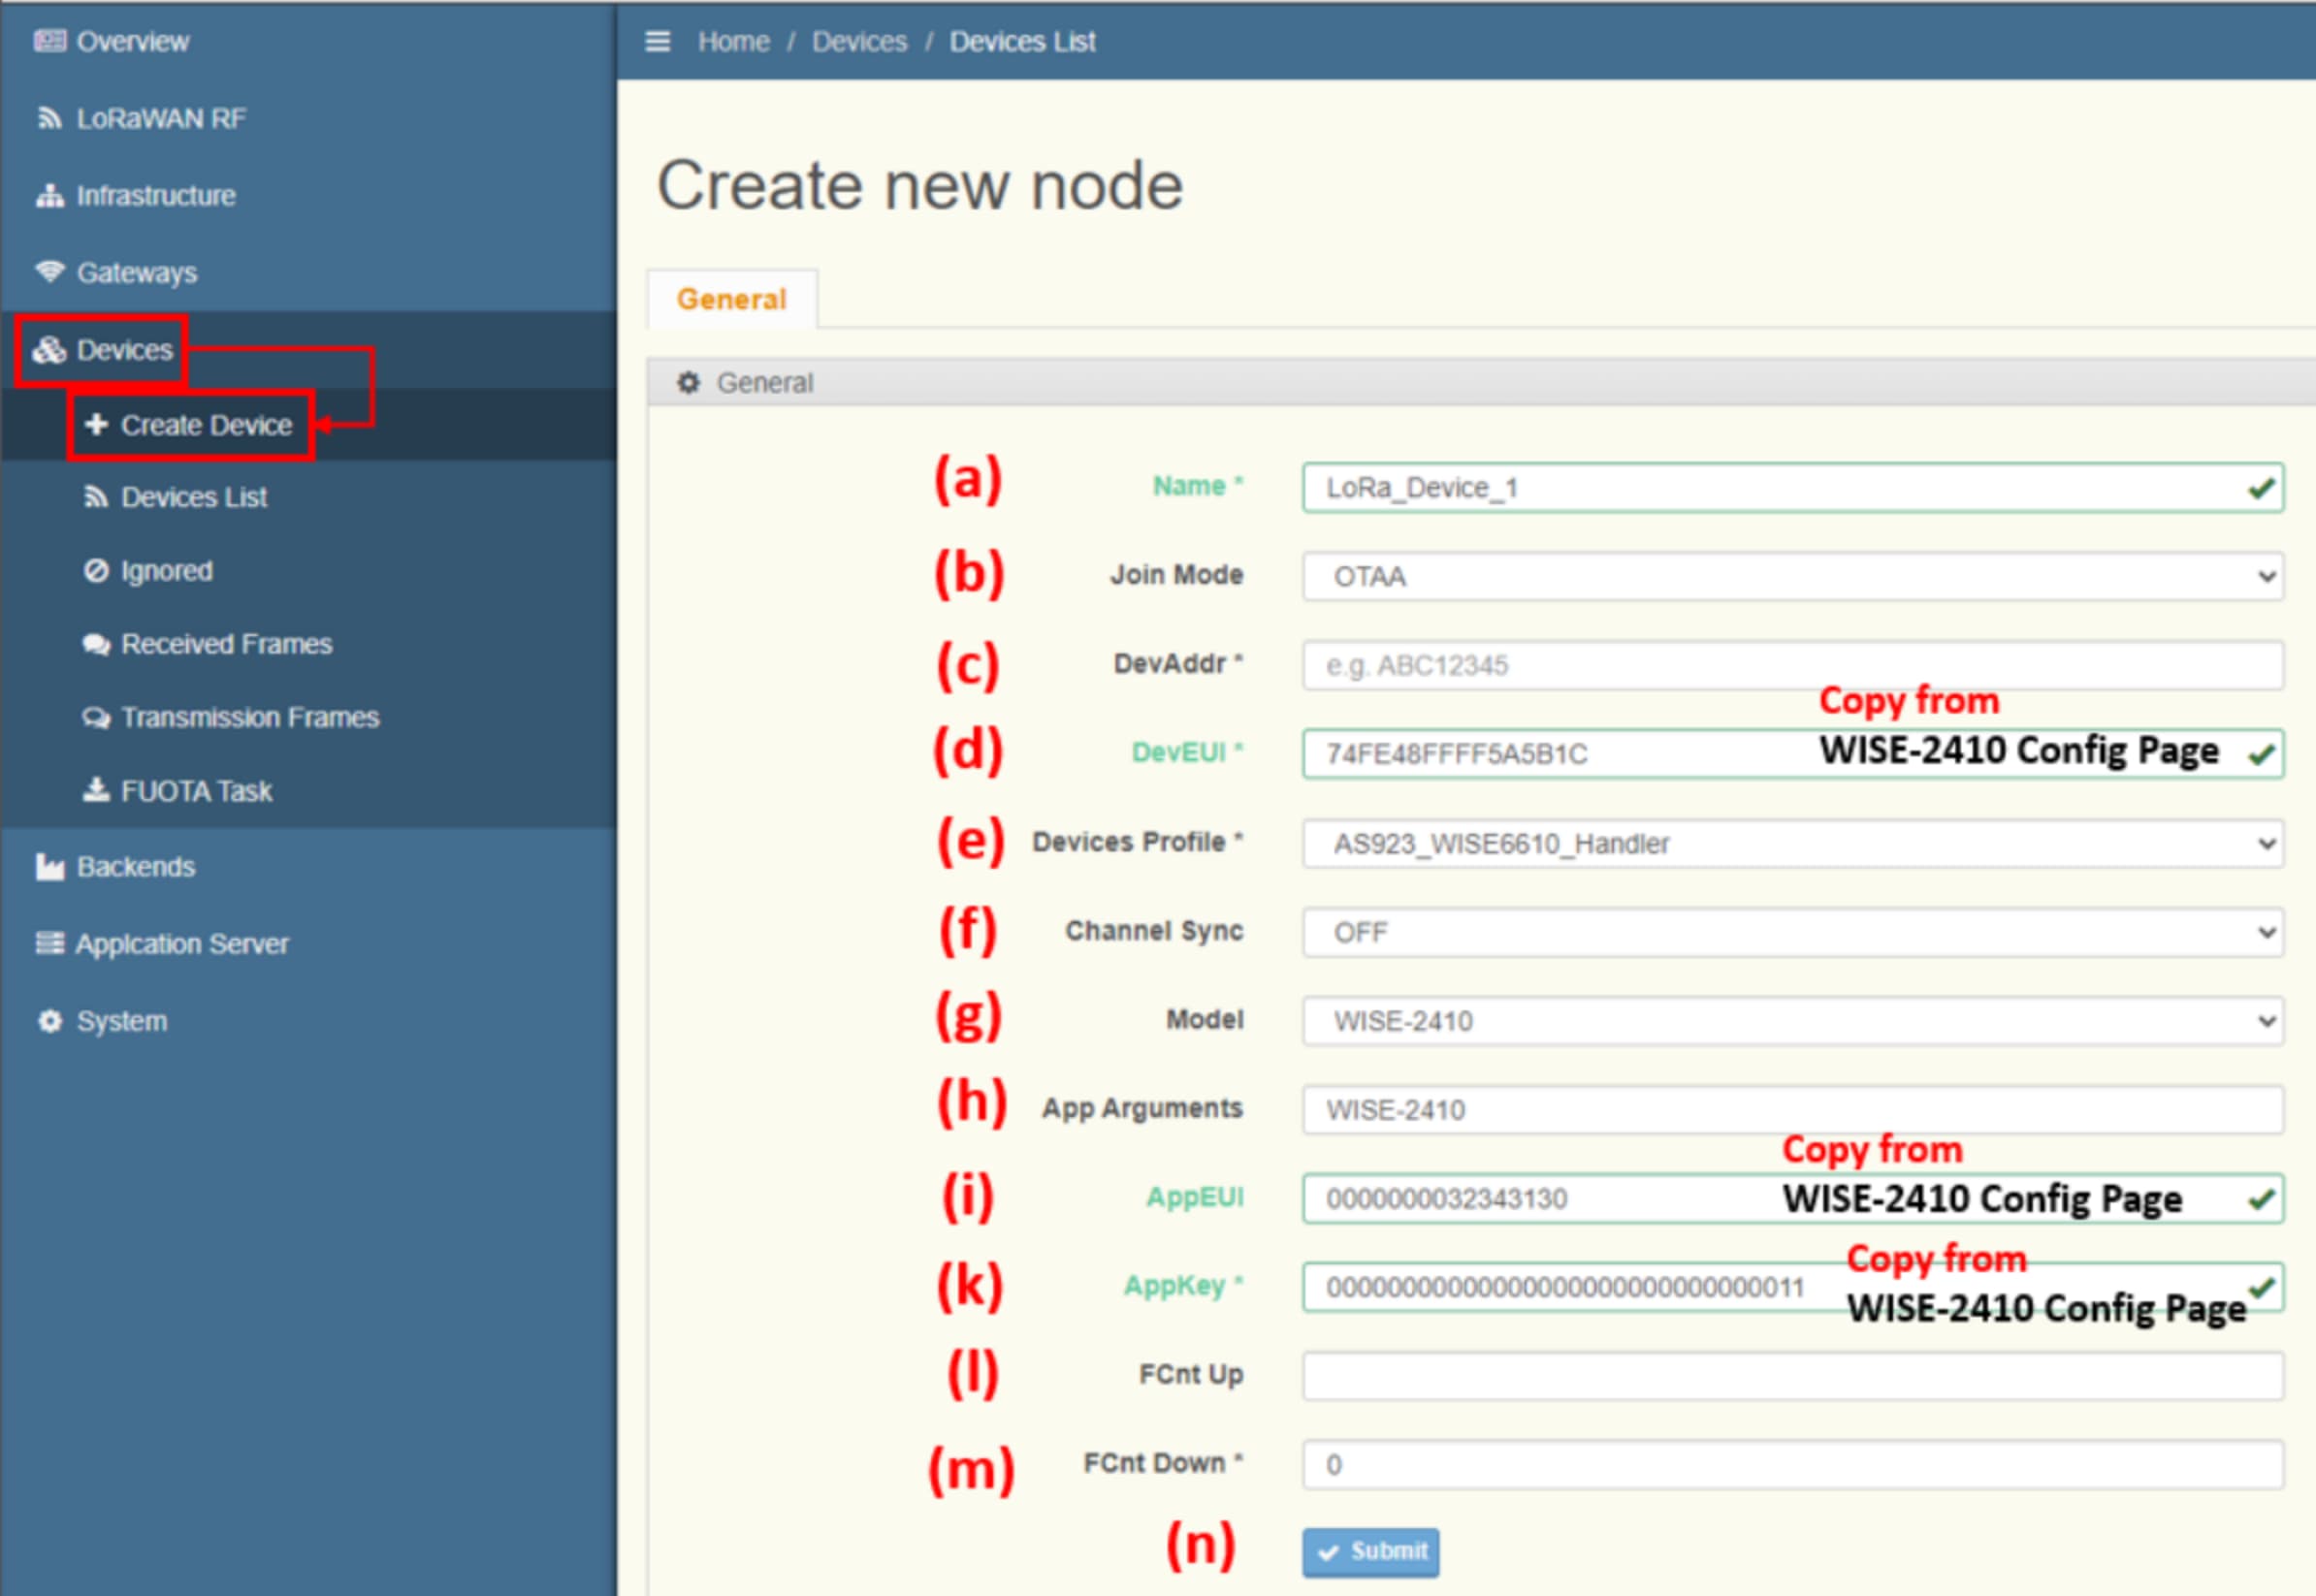Open the System menu item

[x=308, y=1021]
